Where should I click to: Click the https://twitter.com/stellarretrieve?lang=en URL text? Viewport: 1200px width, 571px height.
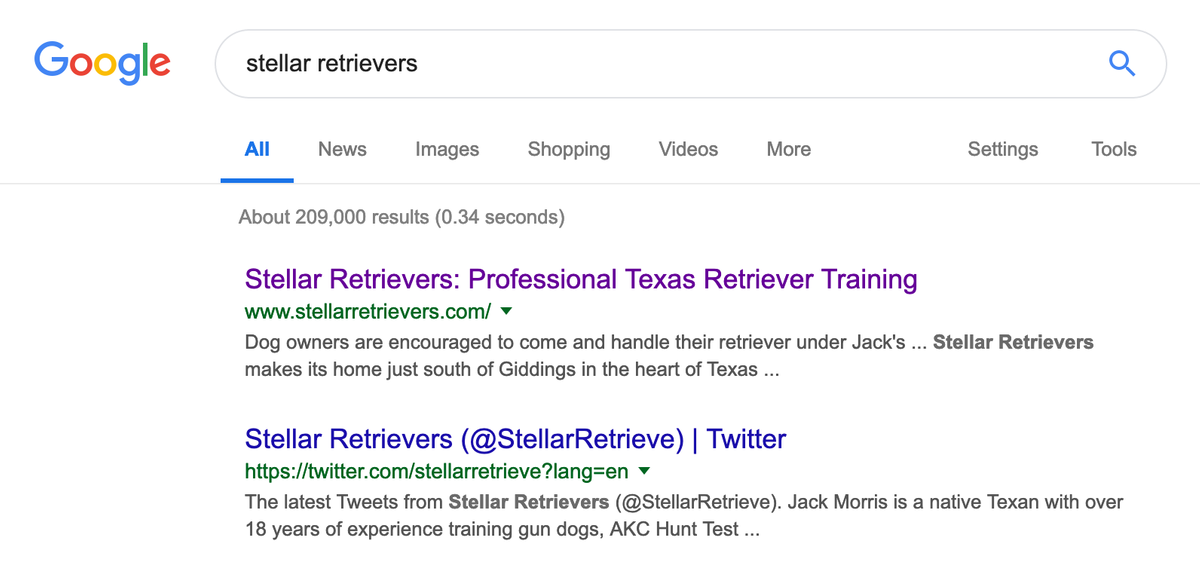pyautogui.click(x=436, y=470)
